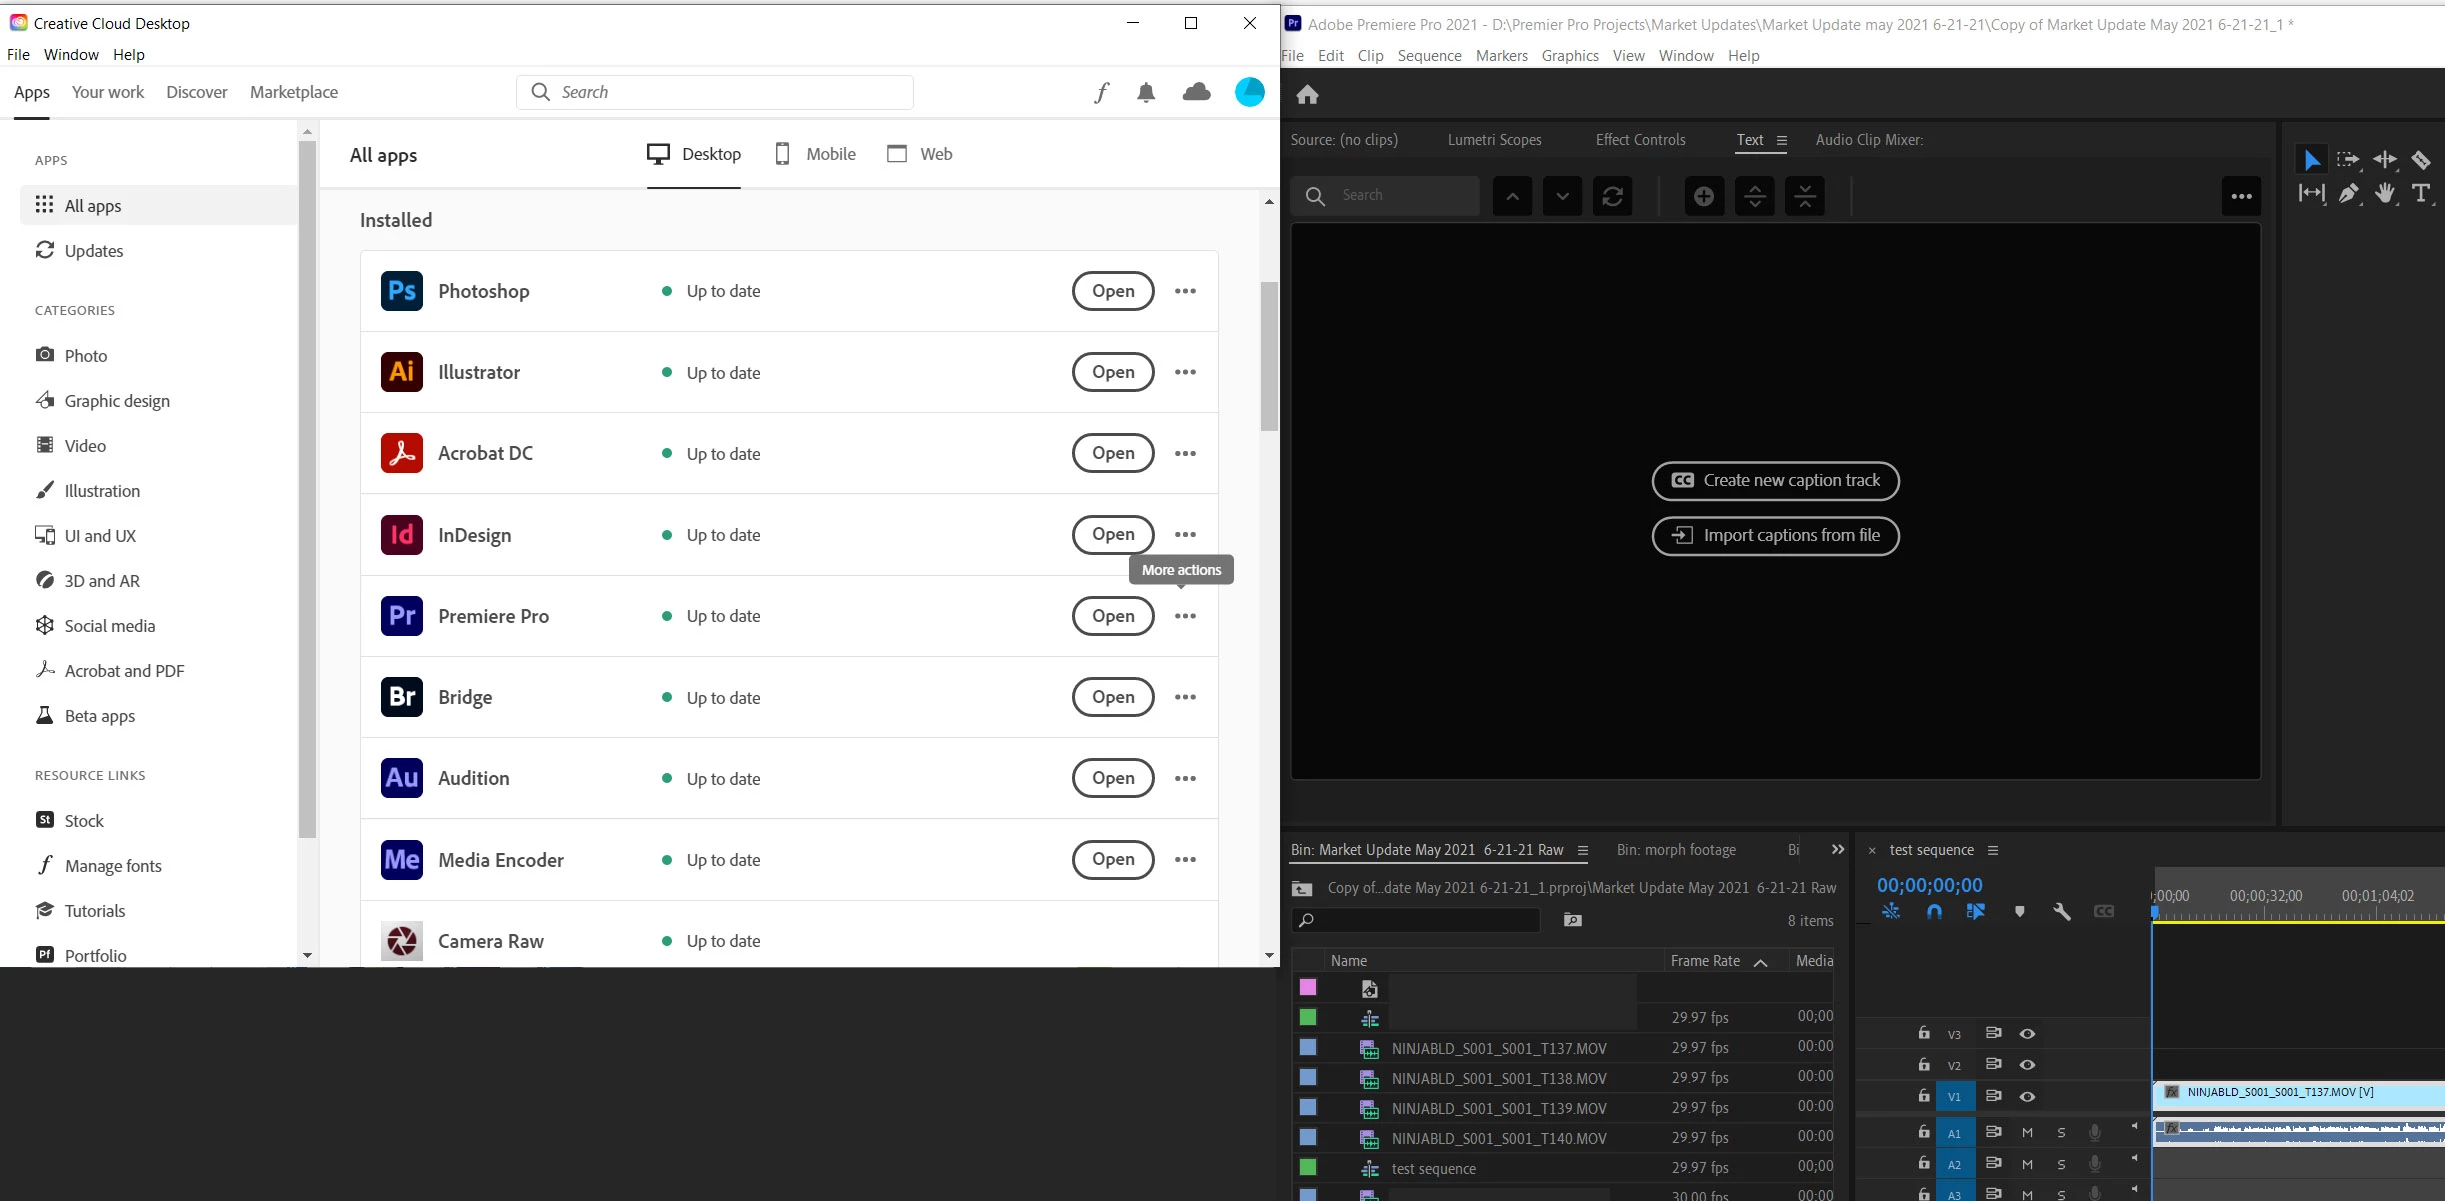Select the Razor tool

click(2421, 160)
